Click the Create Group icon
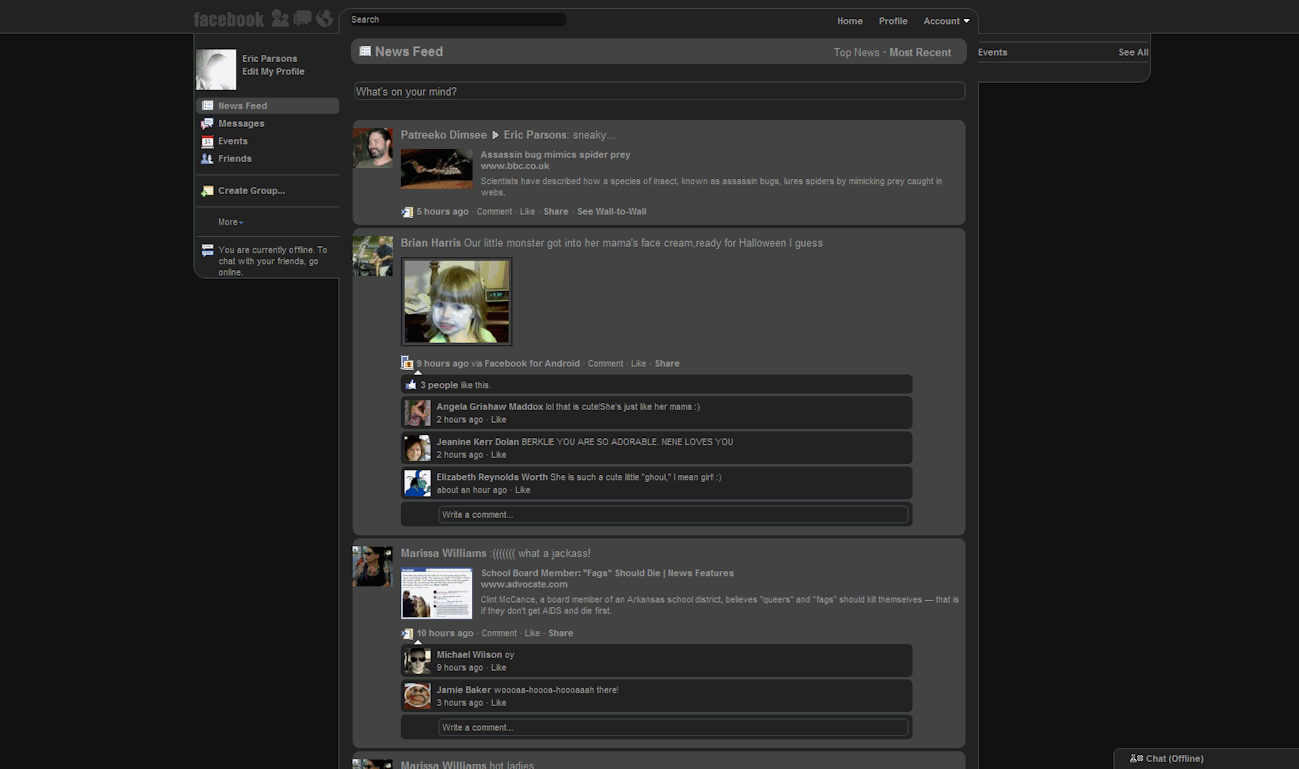The height and width of the screenshot is (769, 1299). click(208, 190)
